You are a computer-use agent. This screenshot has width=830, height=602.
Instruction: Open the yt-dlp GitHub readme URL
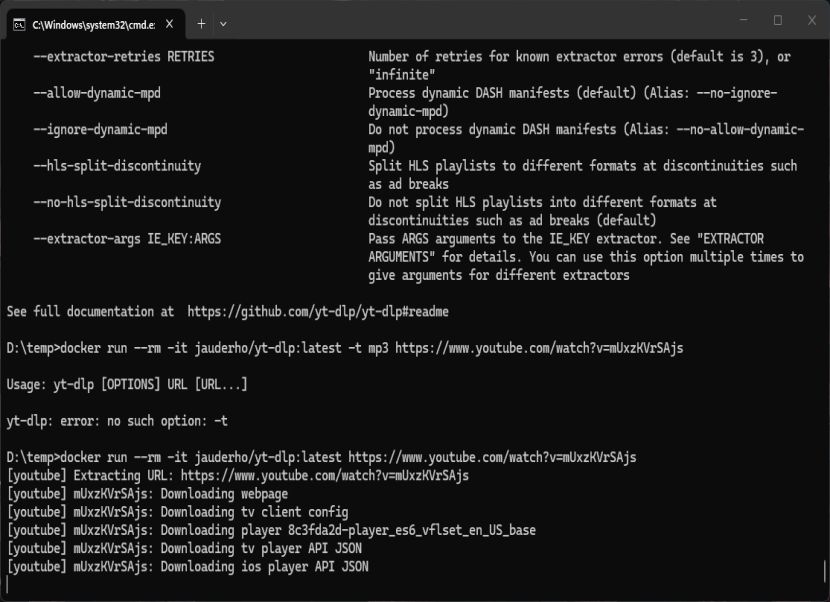coord(318,311)
